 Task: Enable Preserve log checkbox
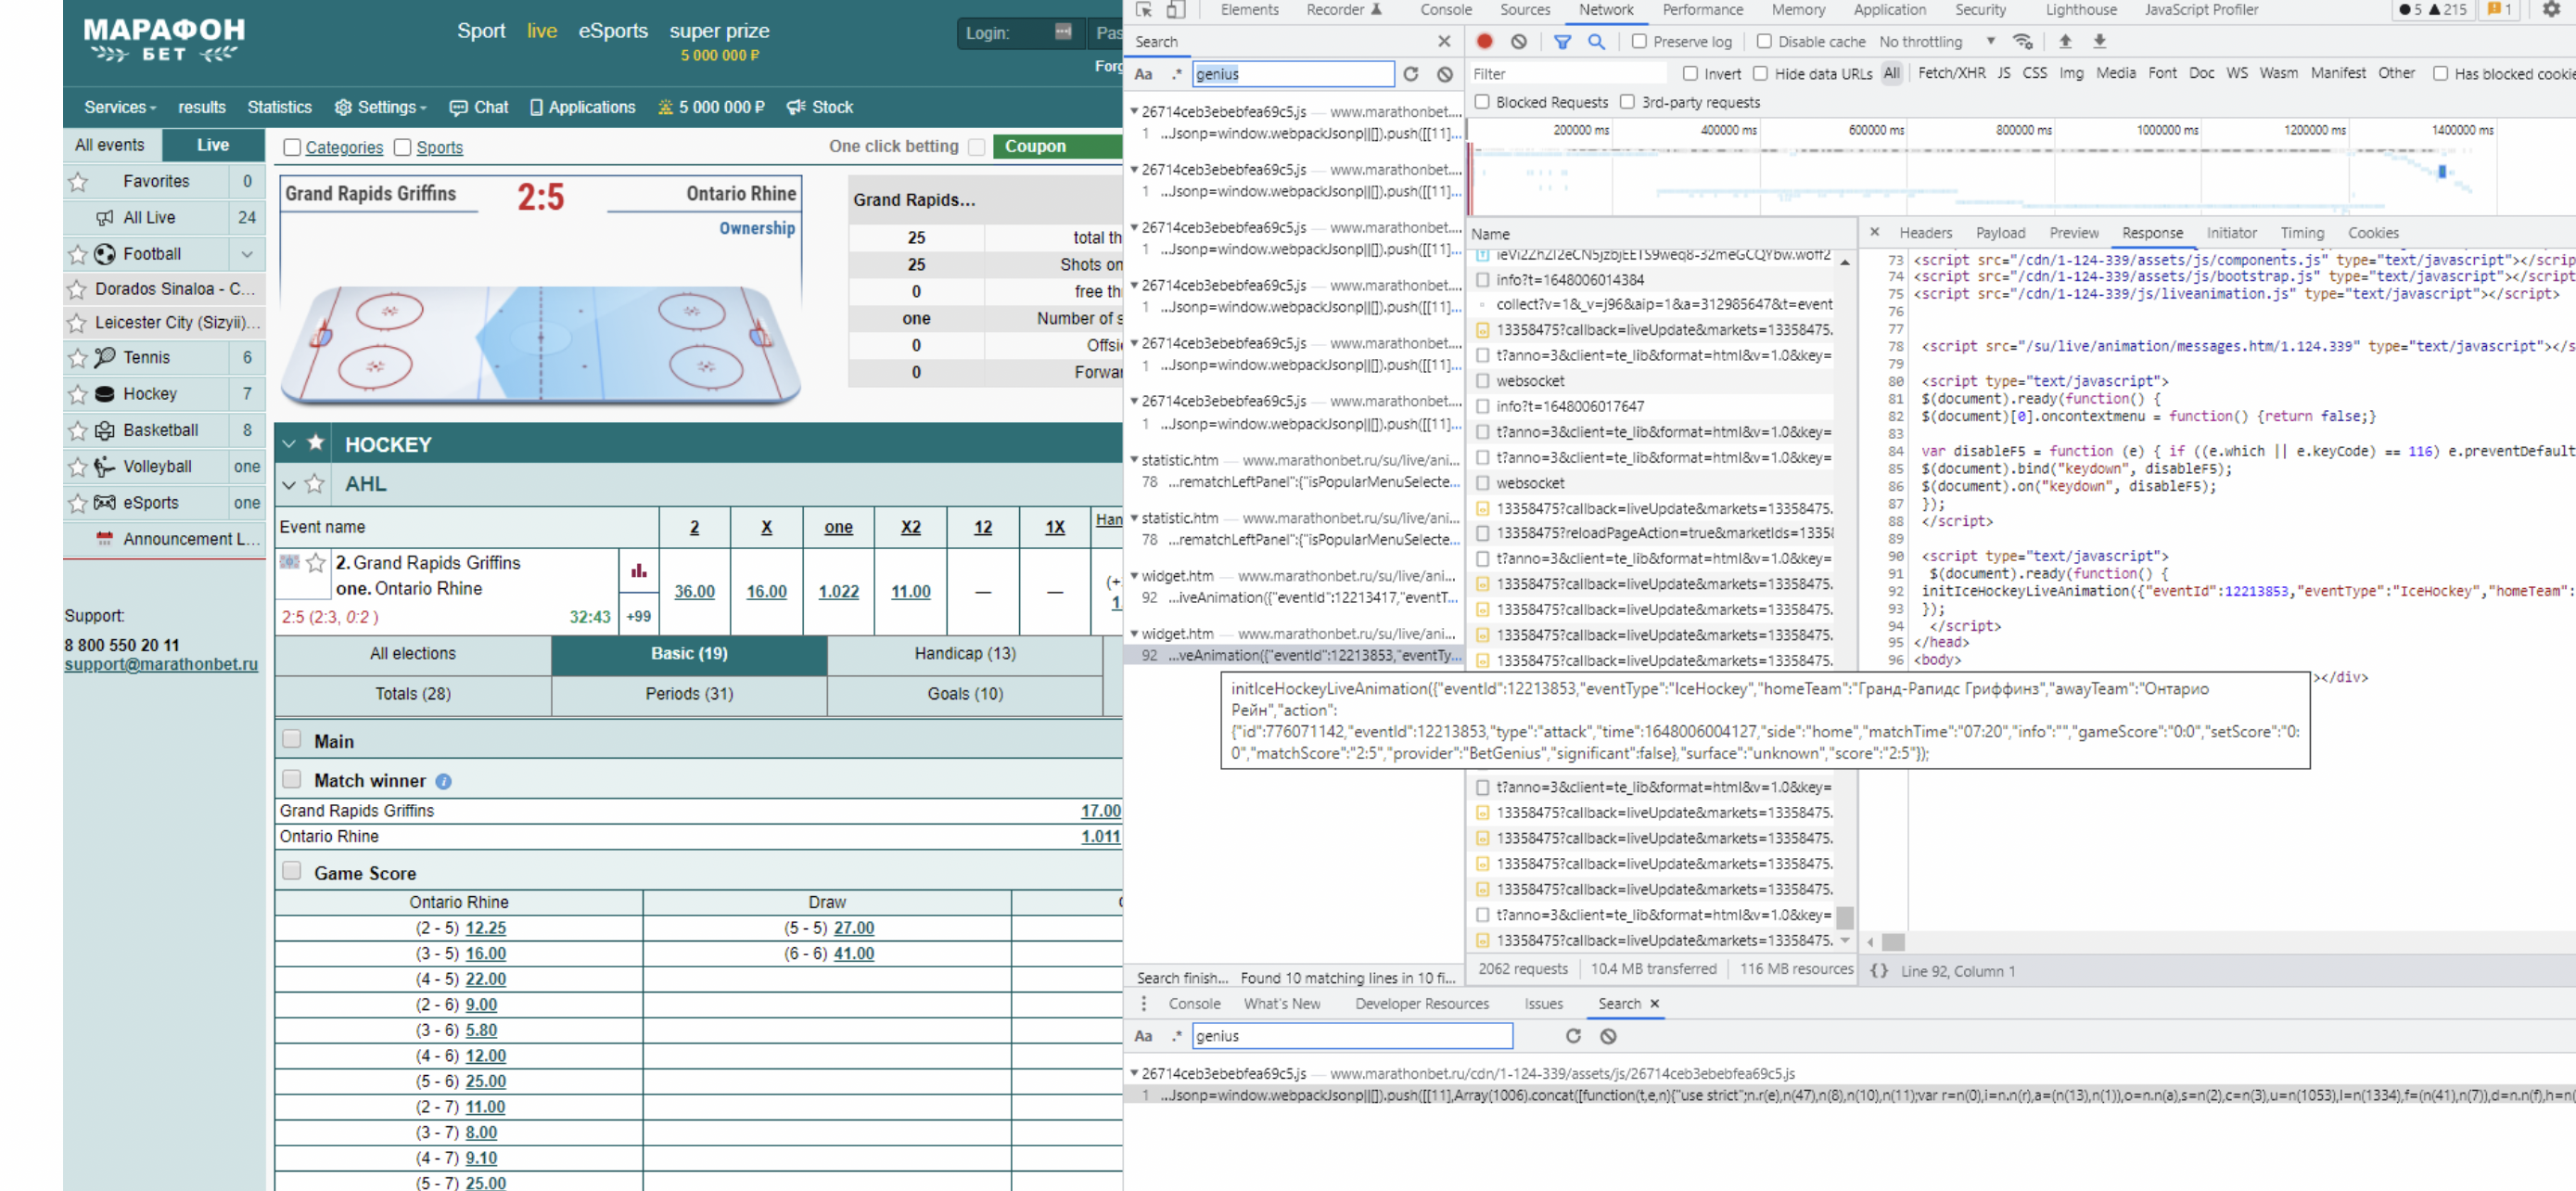click(x=1639, y=41)
